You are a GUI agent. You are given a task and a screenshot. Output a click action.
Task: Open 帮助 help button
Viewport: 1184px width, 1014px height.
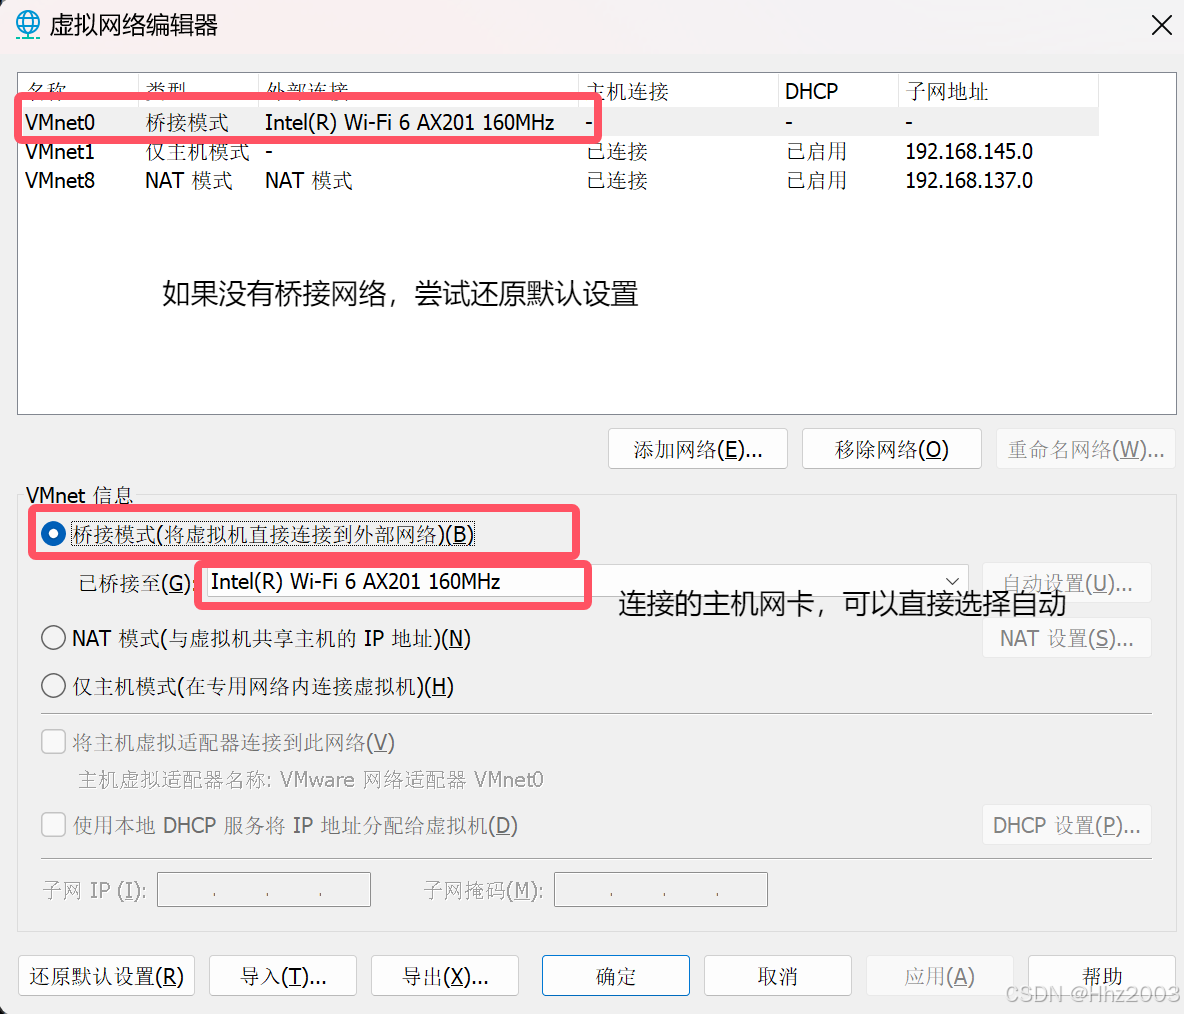(1102, 975)
